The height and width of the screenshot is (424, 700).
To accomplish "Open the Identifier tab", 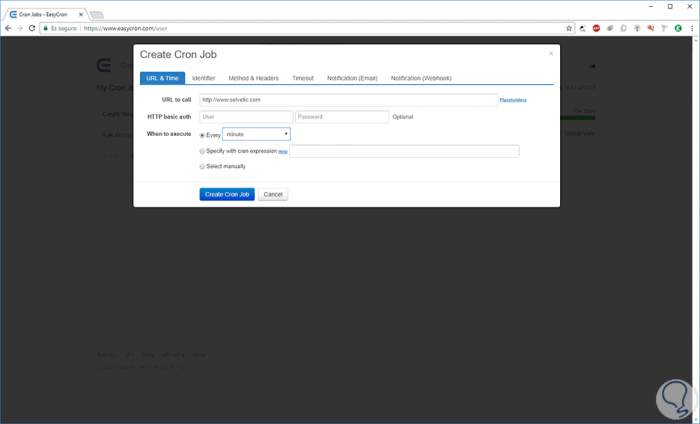I will point(204,78).
